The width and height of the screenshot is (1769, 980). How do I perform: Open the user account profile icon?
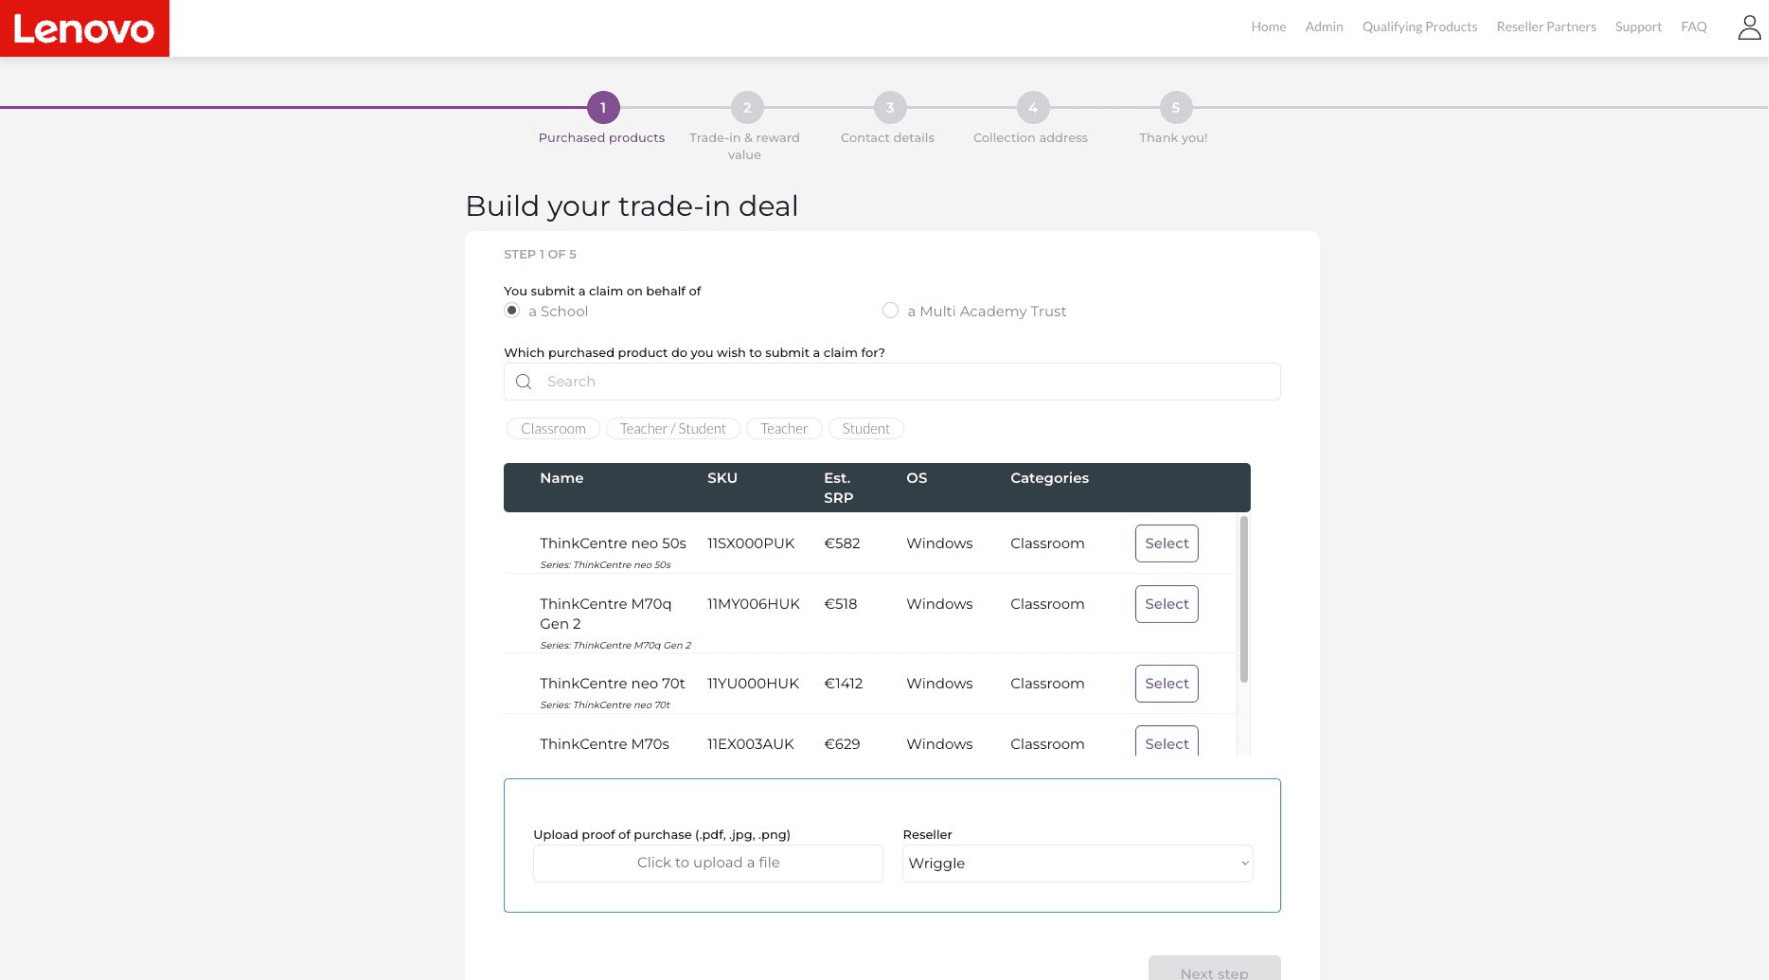(x=1749, y=27)
